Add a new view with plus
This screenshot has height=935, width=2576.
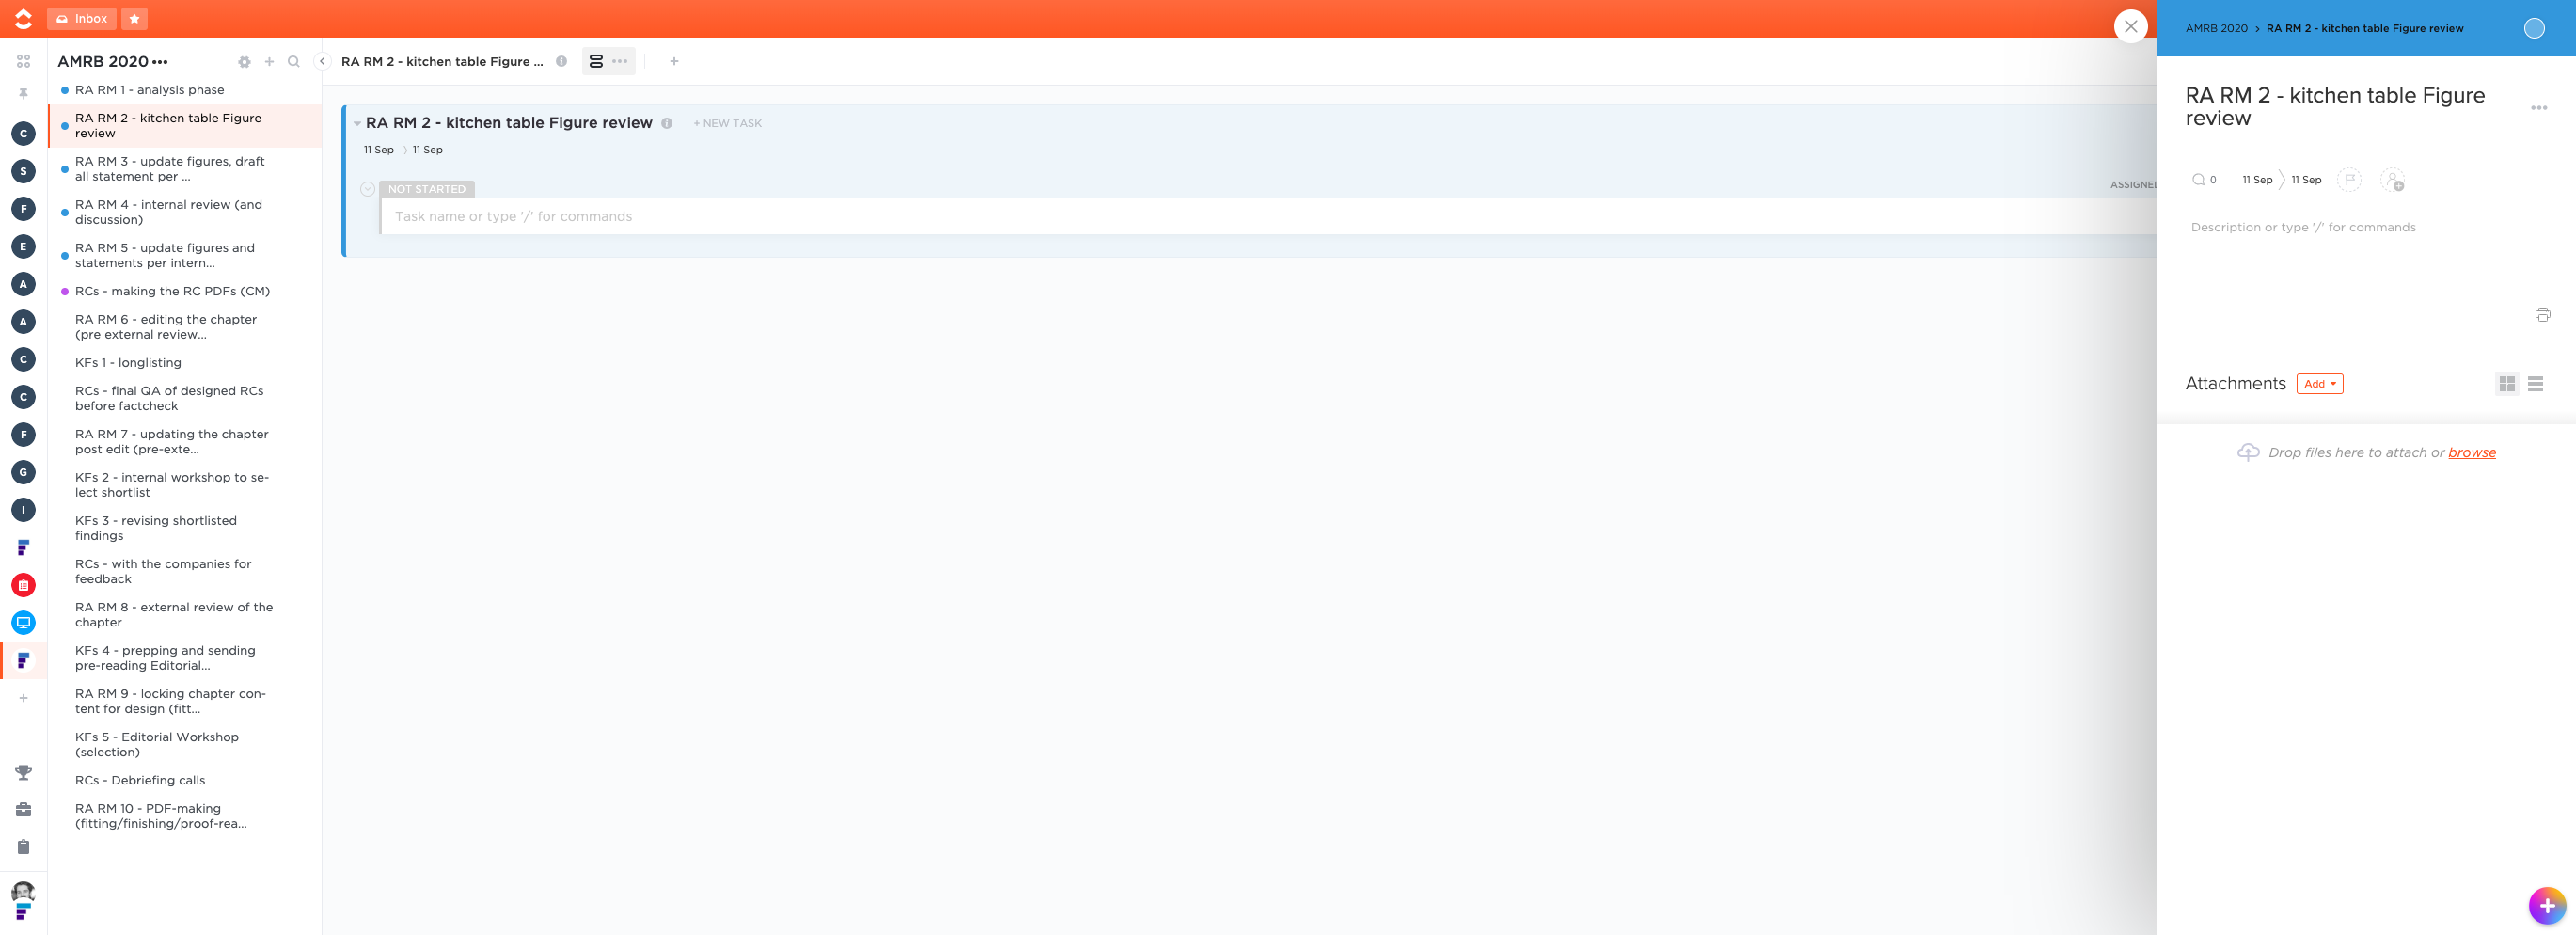(674, 62)
